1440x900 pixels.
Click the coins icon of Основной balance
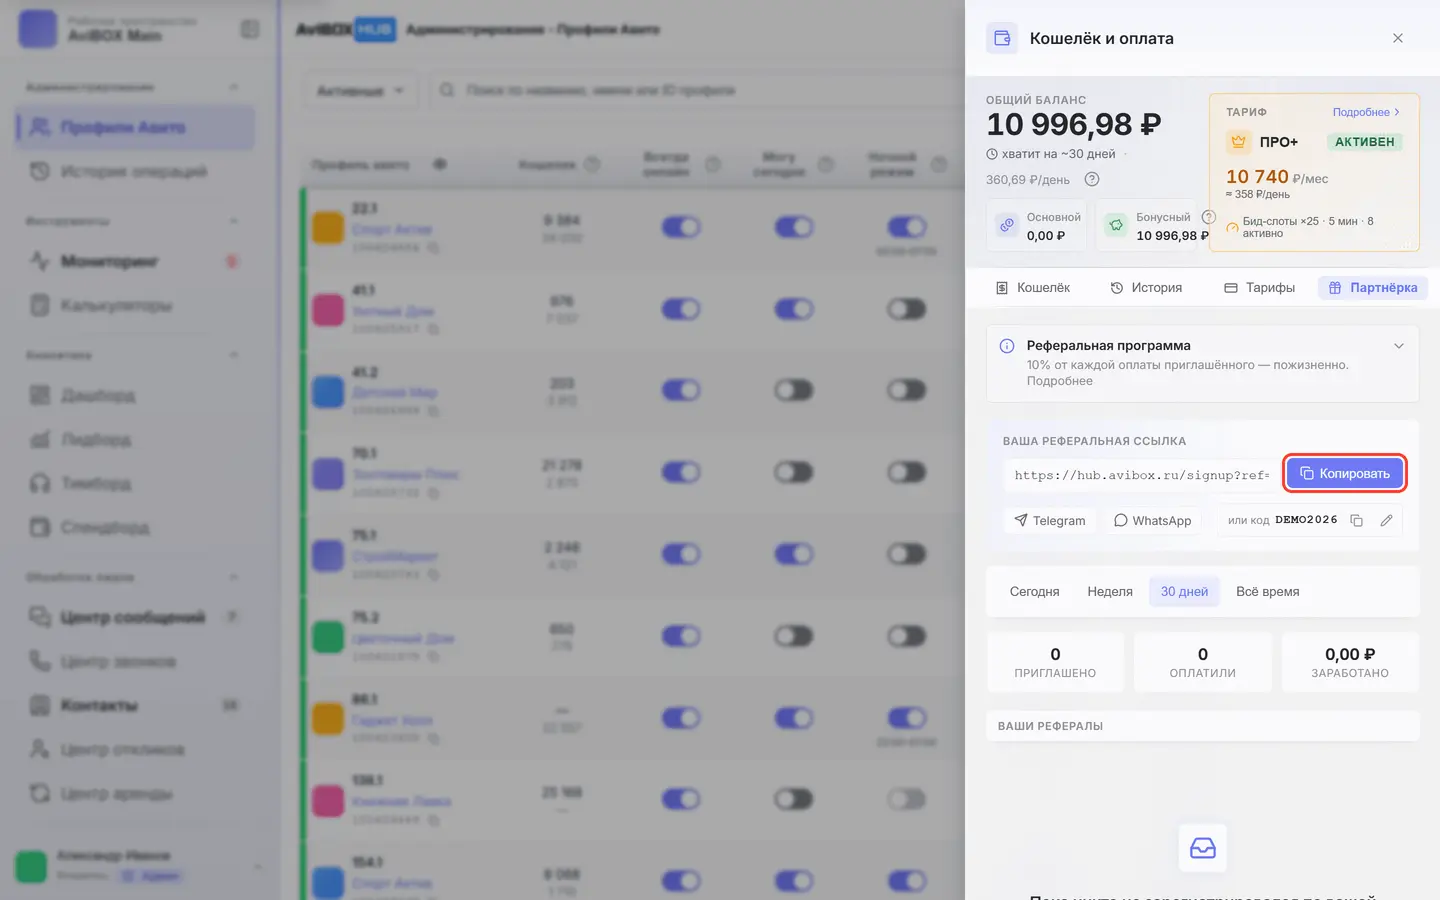tap(1007, 226)
